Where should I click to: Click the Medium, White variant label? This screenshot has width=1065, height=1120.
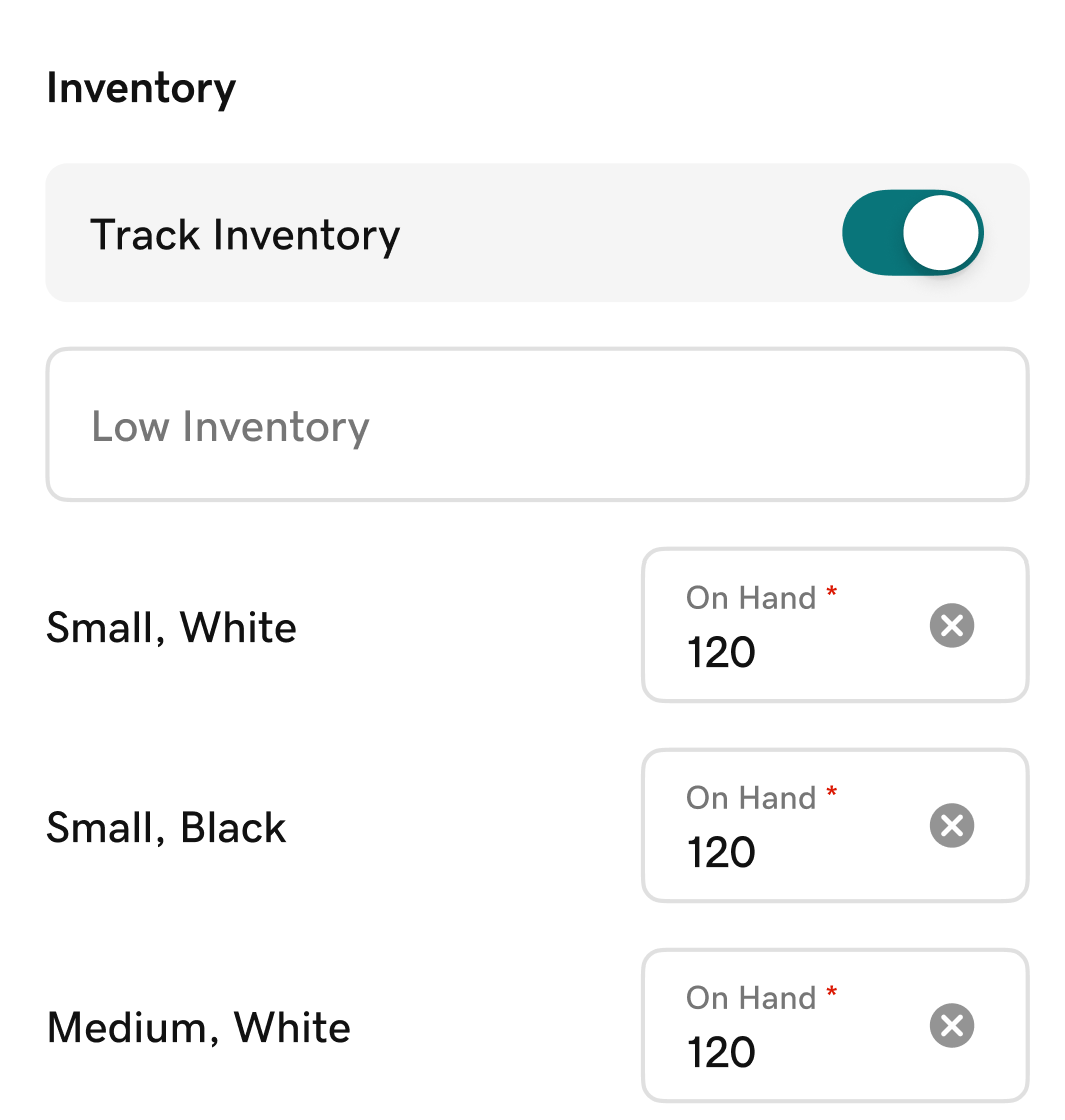pos(198,1026)
